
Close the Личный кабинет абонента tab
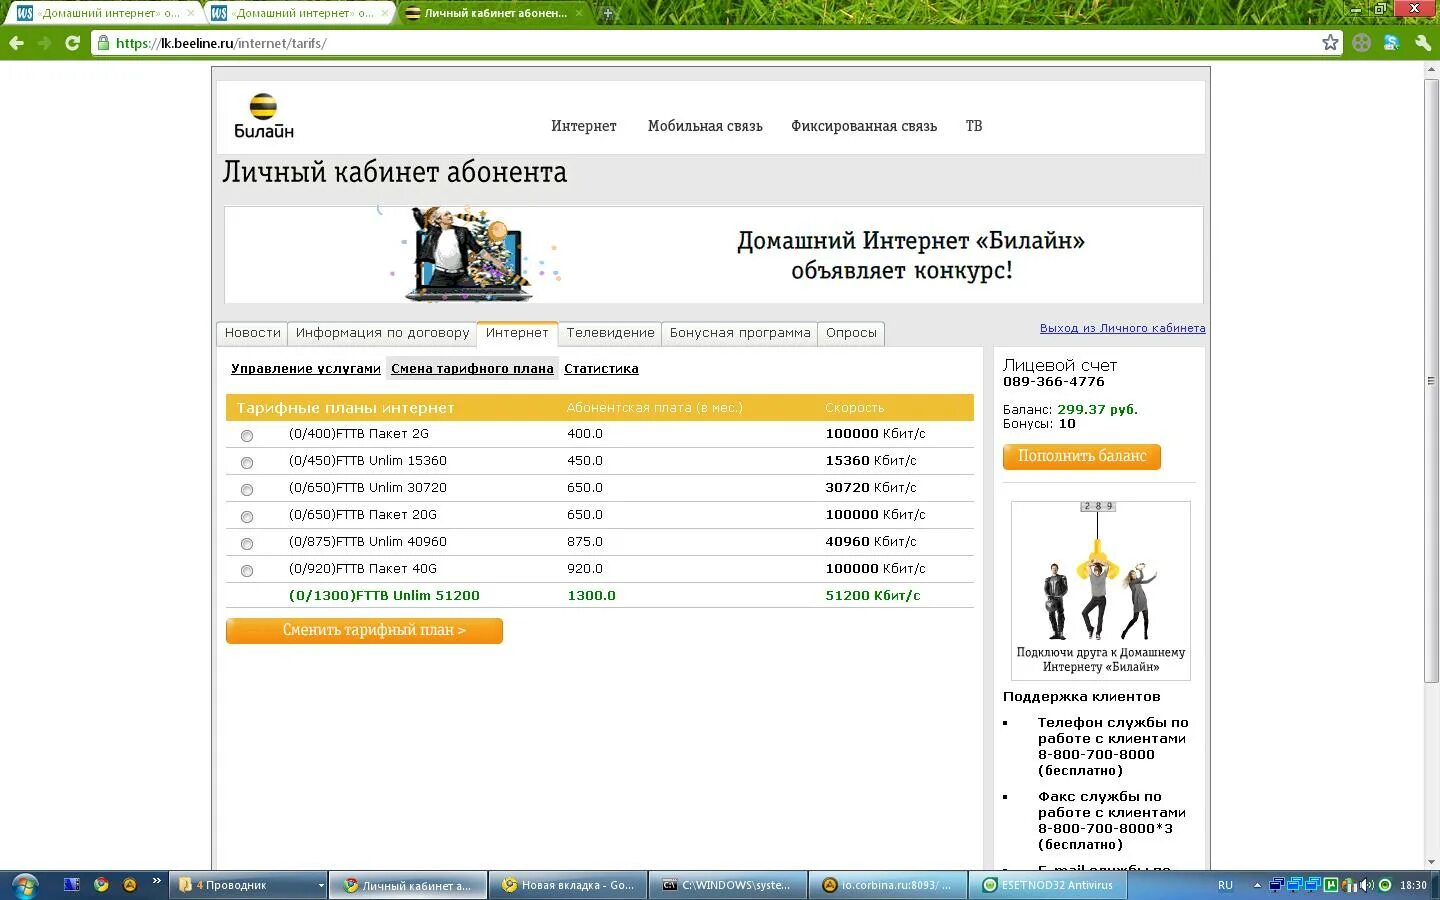point(578,13)
